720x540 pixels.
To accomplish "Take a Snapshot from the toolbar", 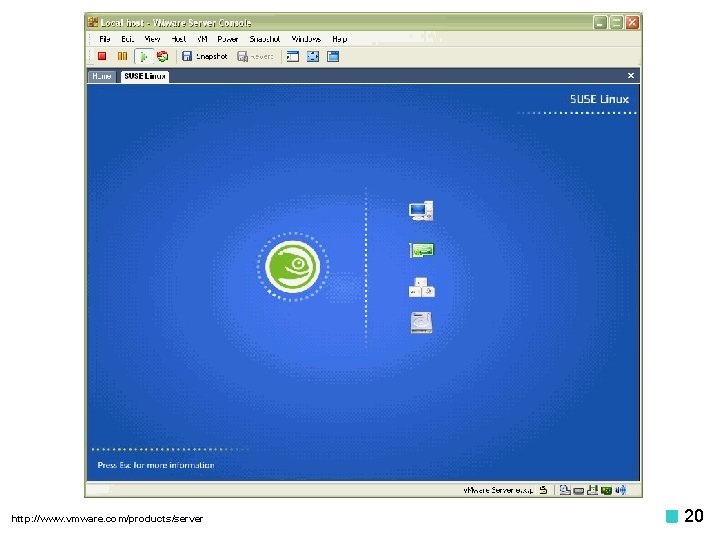I will tap(205, 56).
